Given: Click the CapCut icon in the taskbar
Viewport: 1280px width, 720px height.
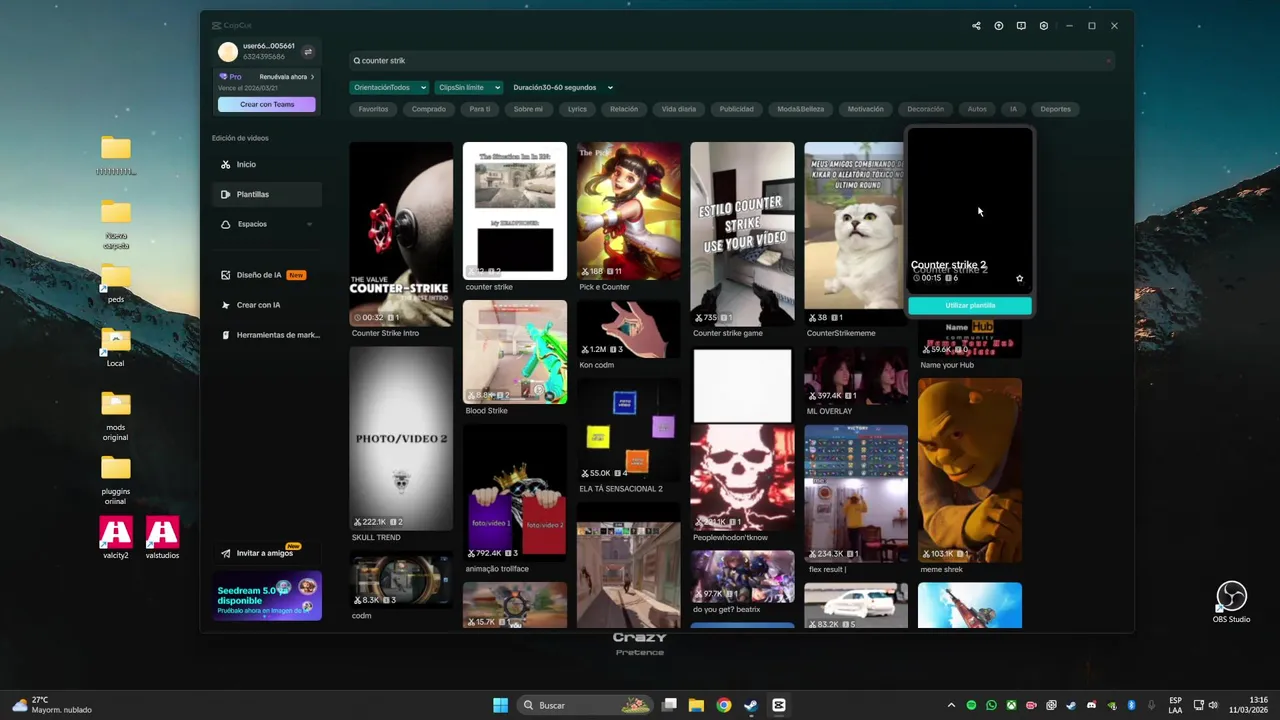Looking at the screenshot, I should click(x=778, y=705).
